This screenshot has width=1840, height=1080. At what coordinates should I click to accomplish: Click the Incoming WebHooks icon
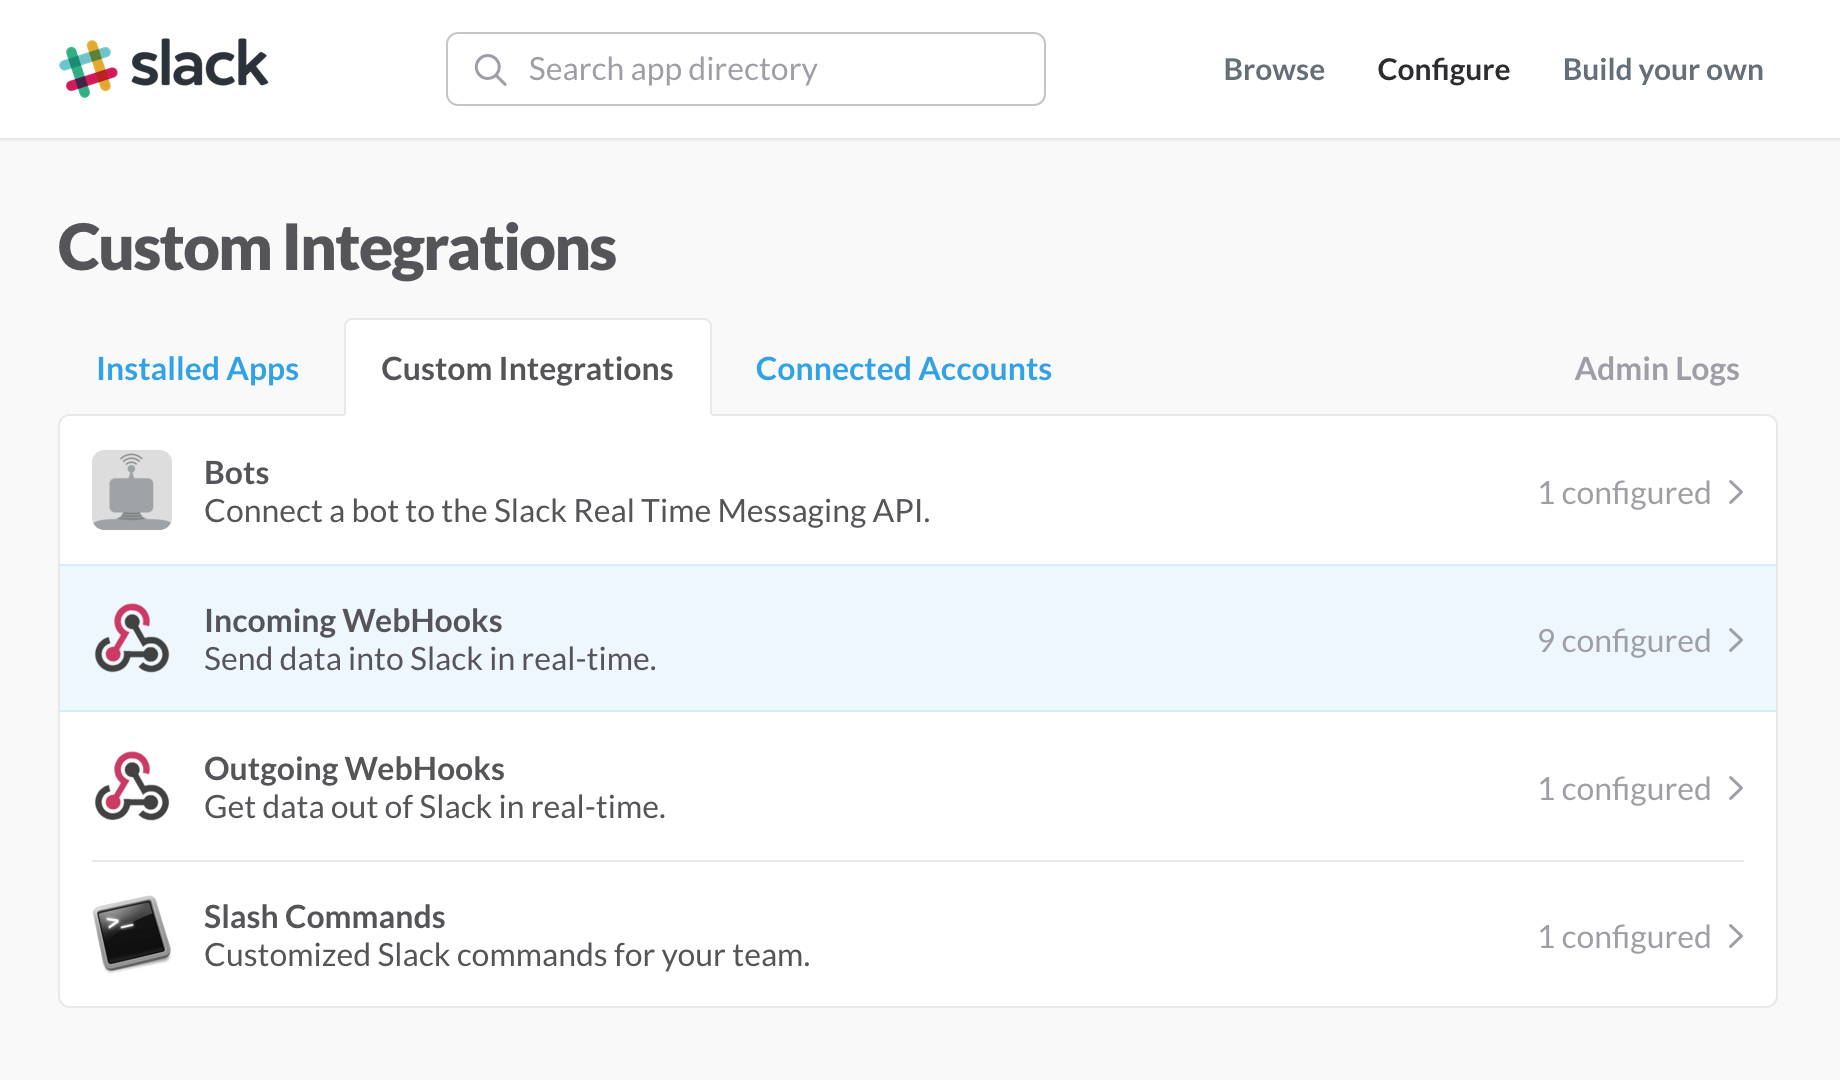[x=131, y=638]
